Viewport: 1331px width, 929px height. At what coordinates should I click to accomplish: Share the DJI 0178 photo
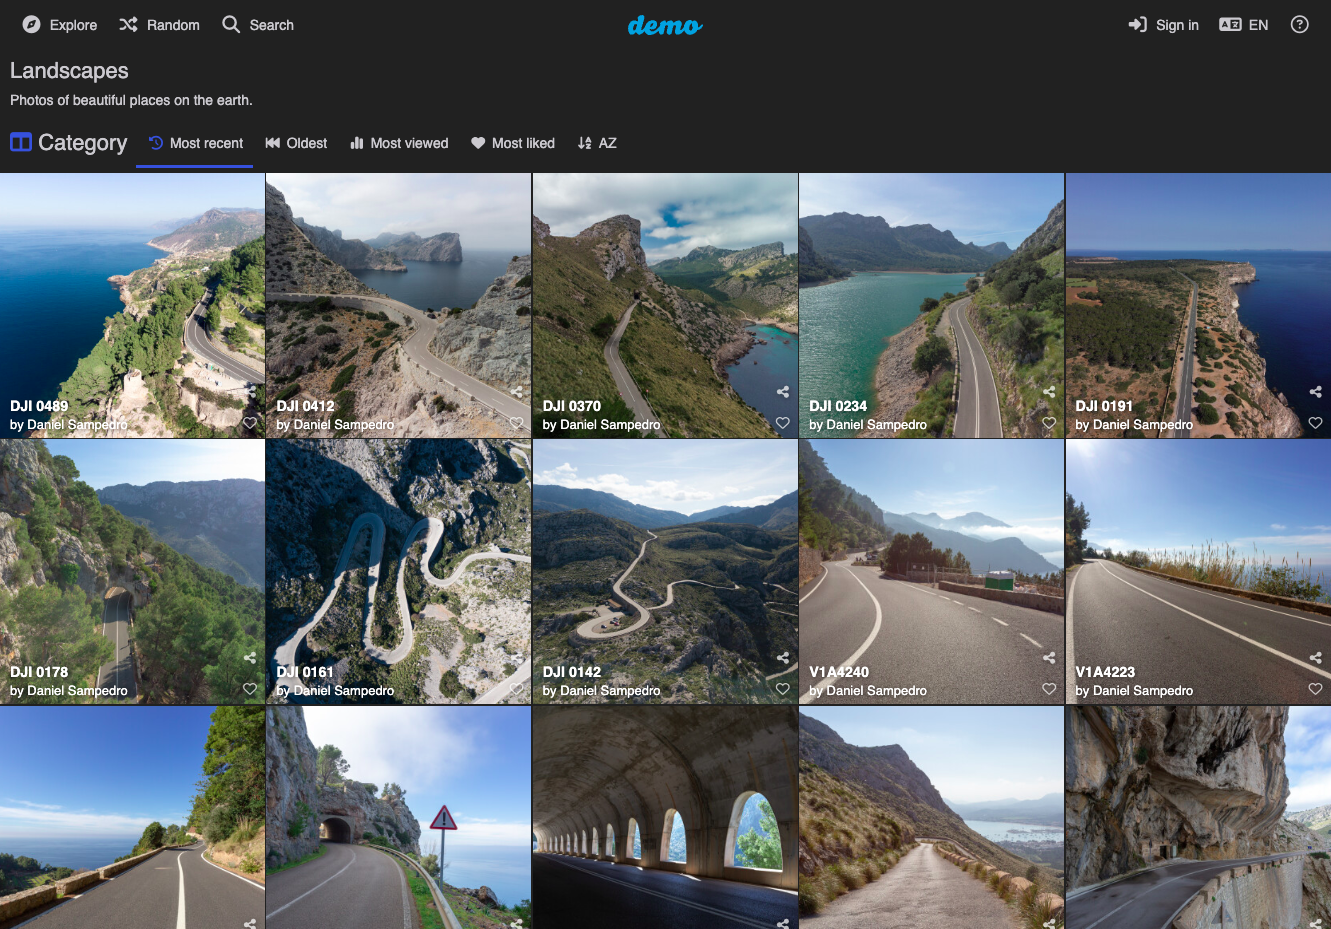250,658
